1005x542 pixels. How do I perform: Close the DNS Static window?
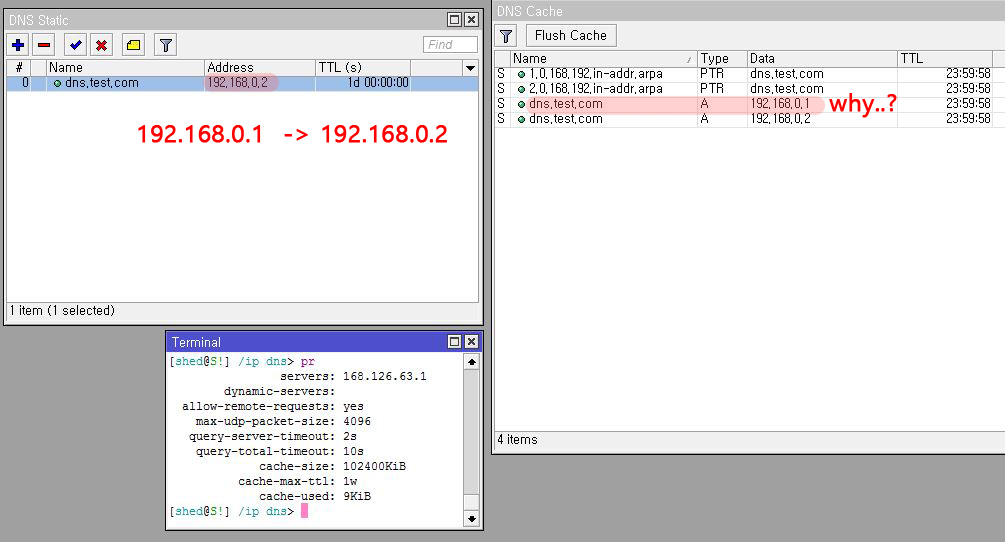471,20
